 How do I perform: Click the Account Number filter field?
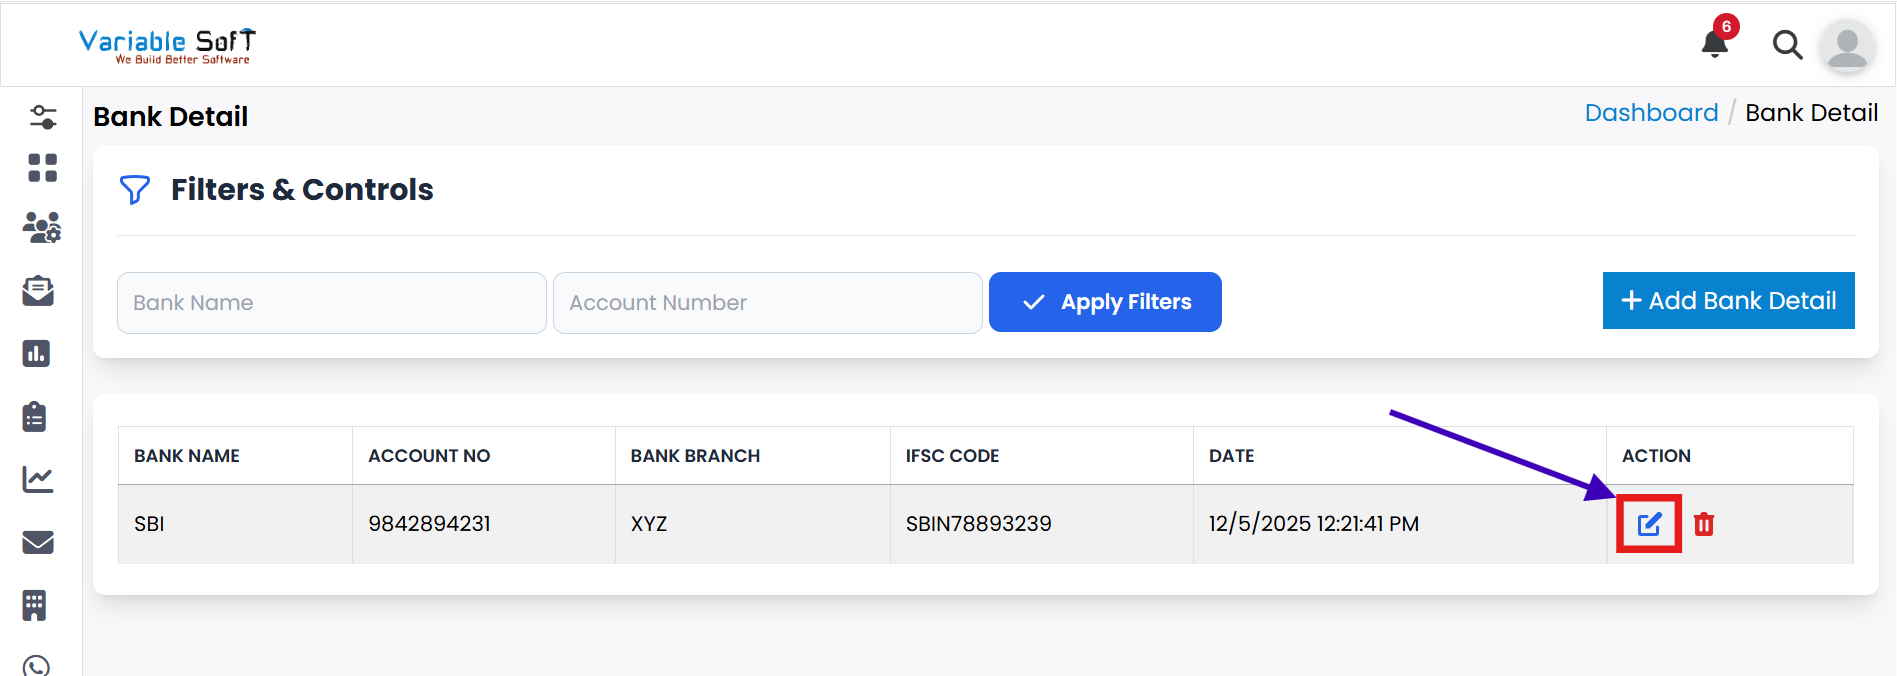point(767,303)
